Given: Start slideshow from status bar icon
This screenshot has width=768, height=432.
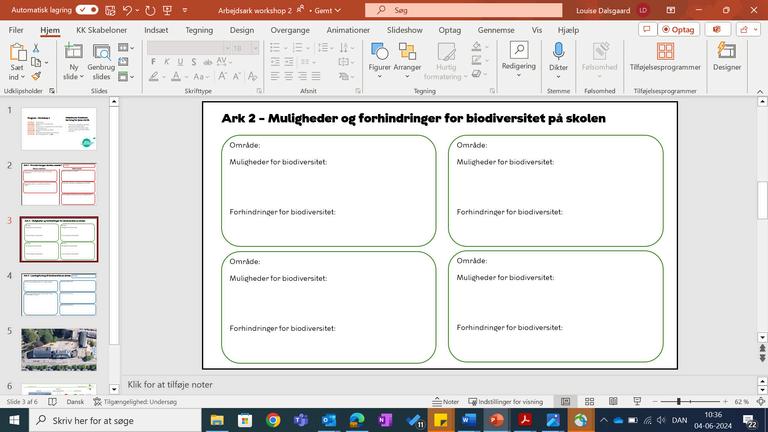Looking at the screenshot, I should pos(637,402).
